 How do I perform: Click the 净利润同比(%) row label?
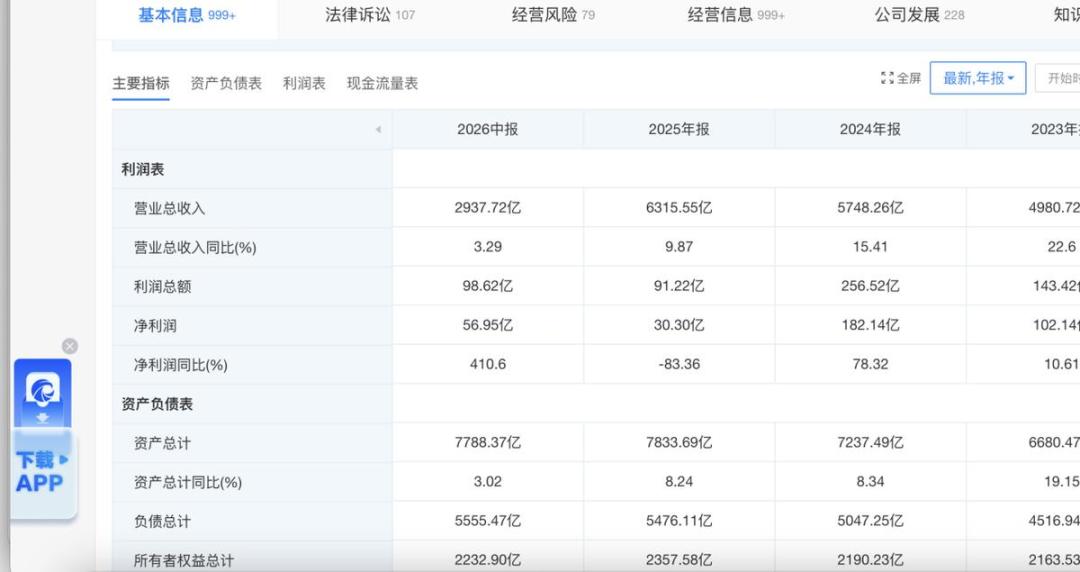tap(180, 365)
